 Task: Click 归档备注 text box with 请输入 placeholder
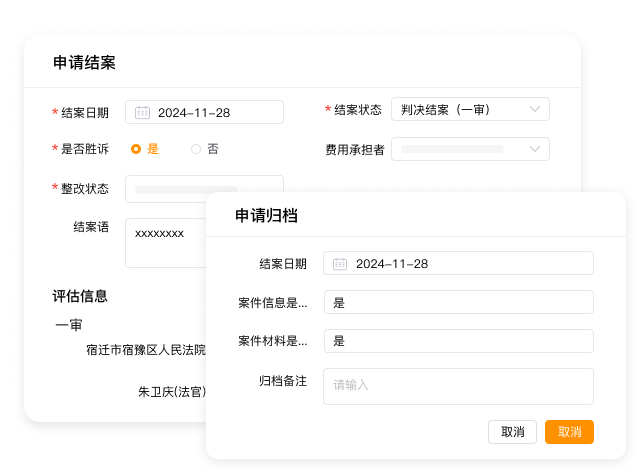coord(458,386)
